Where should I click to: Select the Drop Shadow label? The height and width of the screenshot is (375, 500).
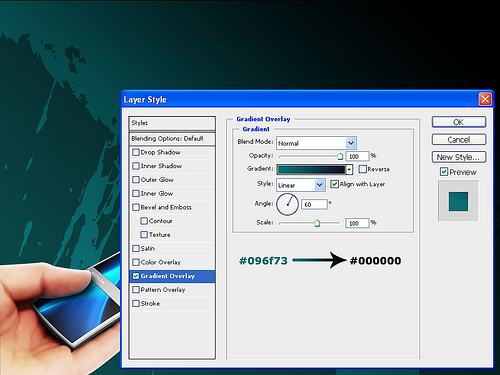pos(160,152)
